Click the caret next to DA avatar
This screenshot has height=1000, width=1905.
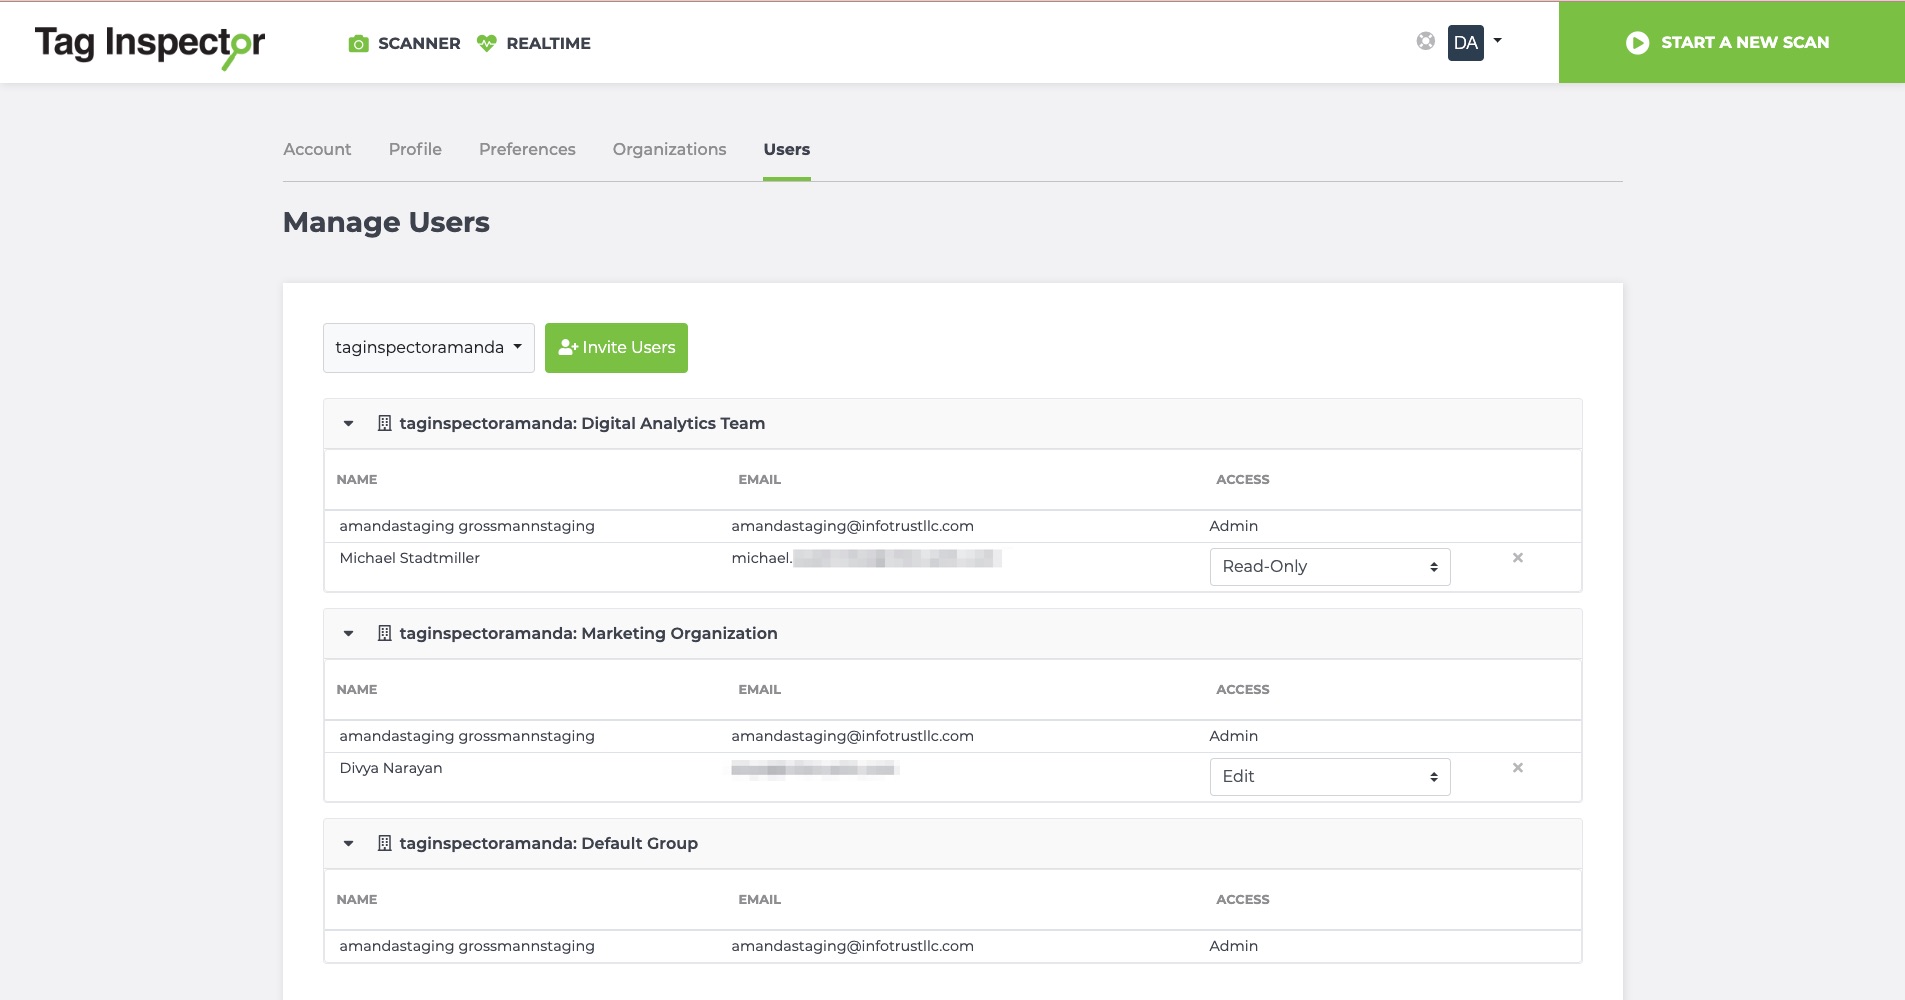[1497, 41]
